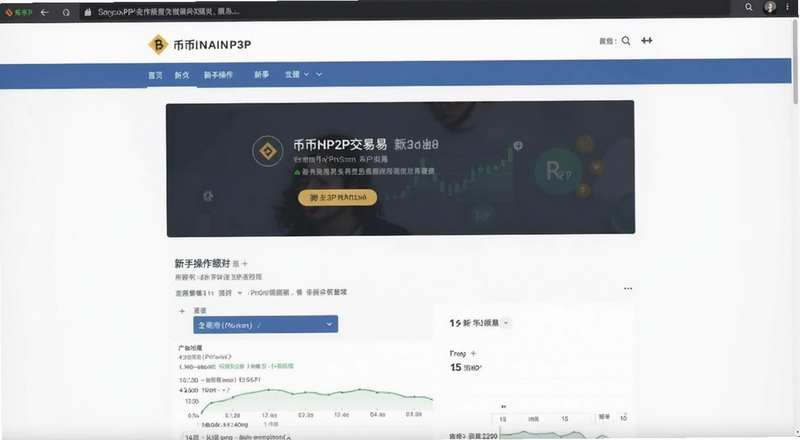The width and height of the screenshot is (800, 440).
Task: Click the circular diamond logo in the banner
Action: (x=267, y=151)
